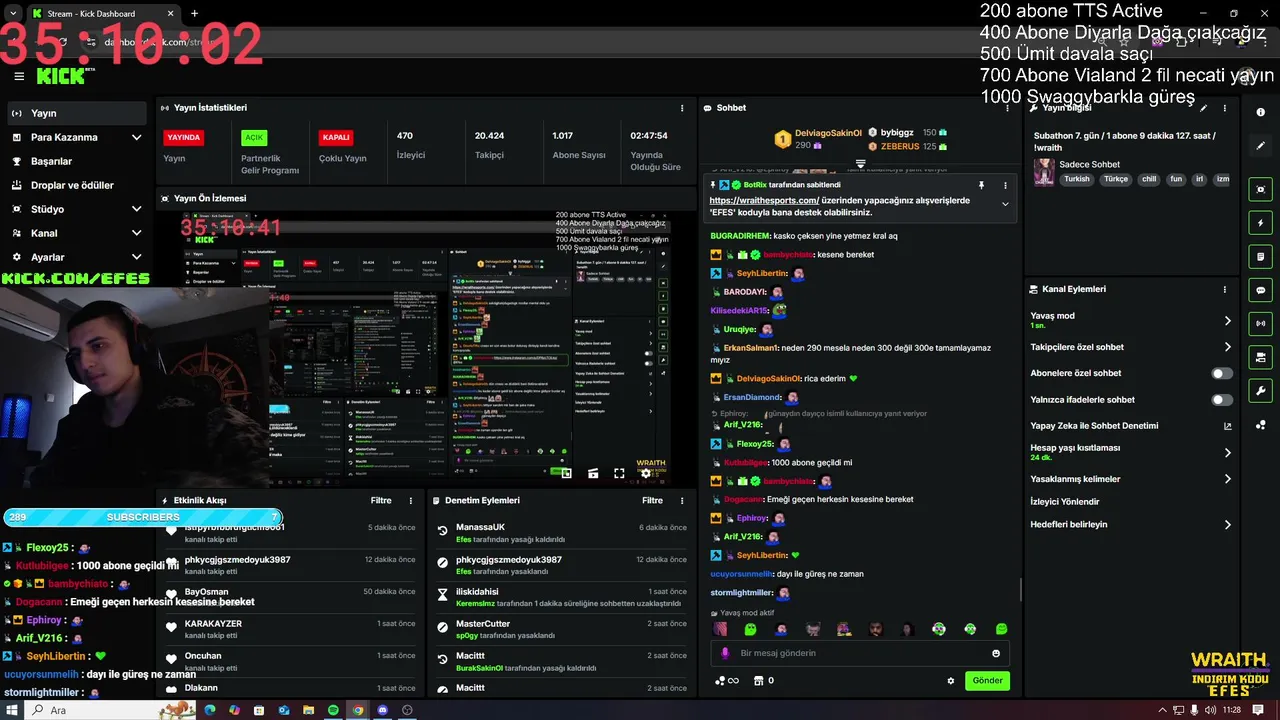Open the wraithesports.com link in pinned message
This screenshot has width=1280, height=720.
pyautogui.click(x=764, y=201)
